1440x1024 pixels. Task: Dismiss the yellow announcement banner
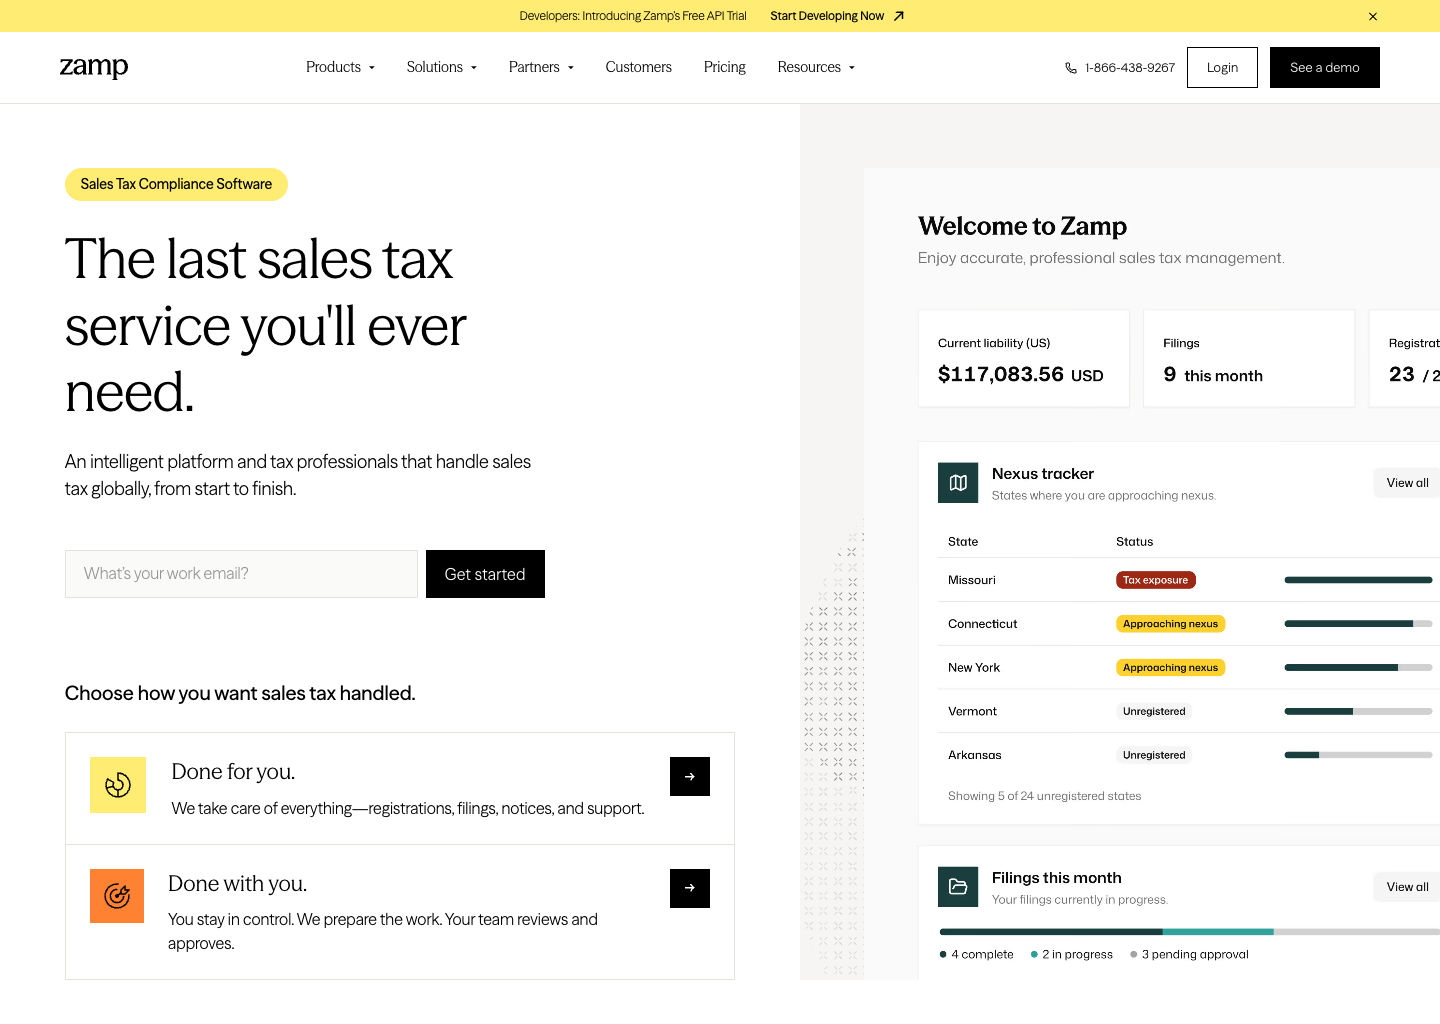[1373, 16]
